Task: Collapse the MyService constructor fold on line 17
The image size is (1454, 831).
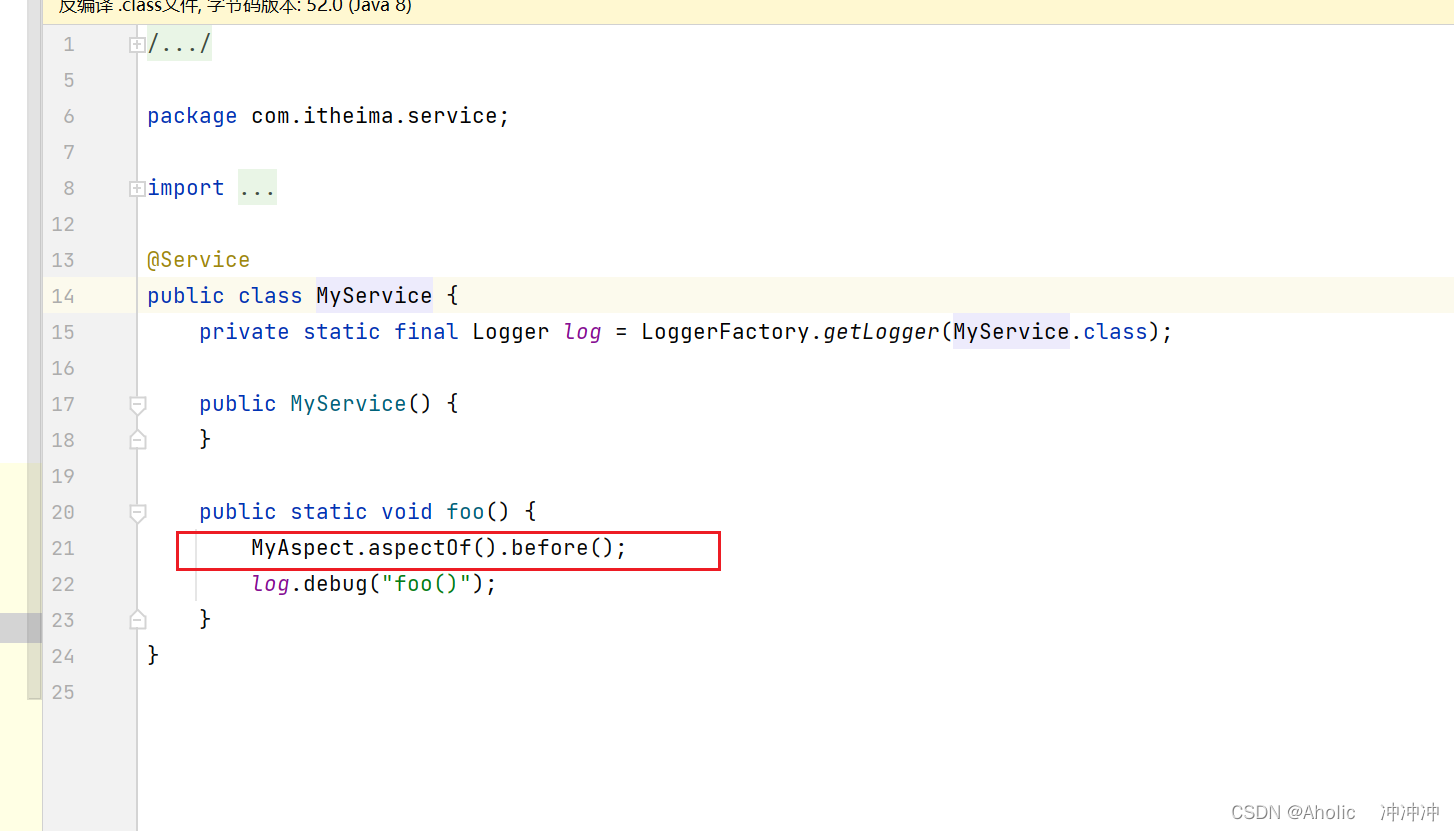Action: (138, 405)
